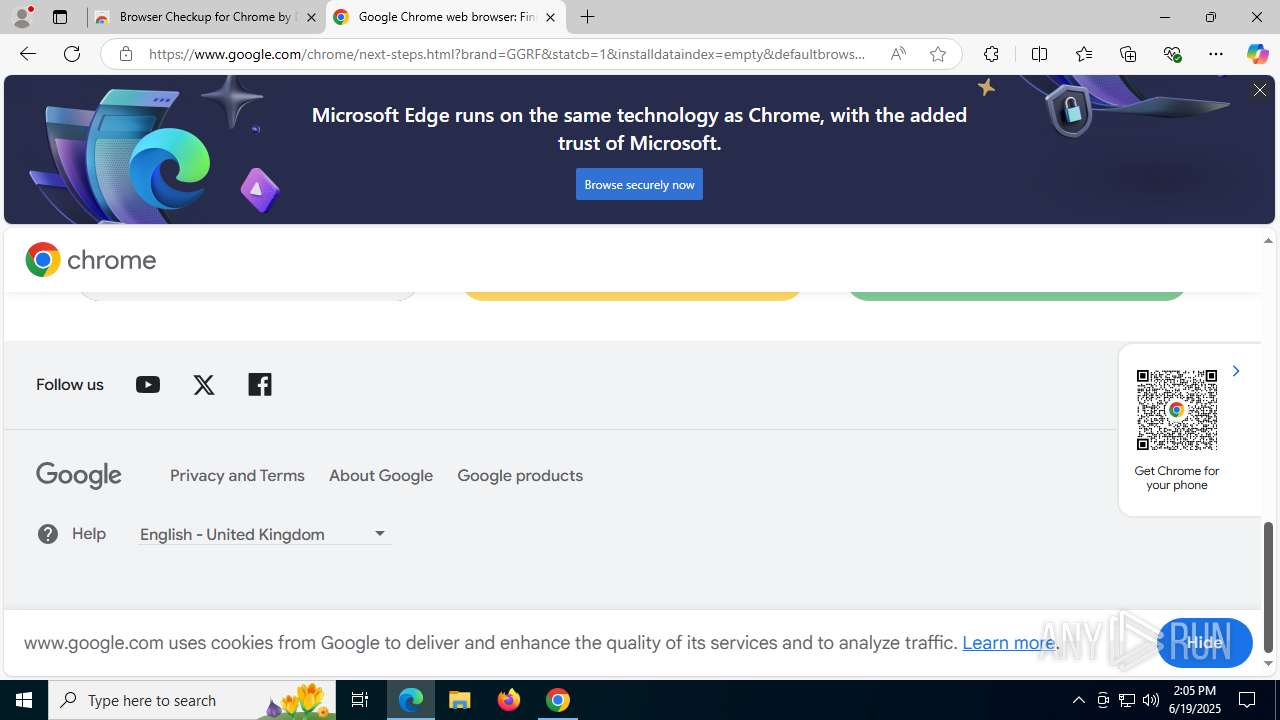Screen dimensions: 1280x720
Task: Open the Google products link
Action: 520,476
